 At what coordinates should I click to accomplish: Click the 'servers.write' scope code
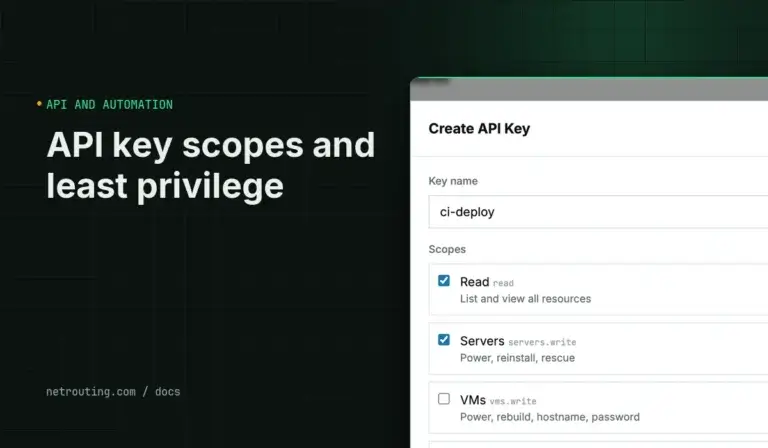pyautogui.click(x=542, y=342)
